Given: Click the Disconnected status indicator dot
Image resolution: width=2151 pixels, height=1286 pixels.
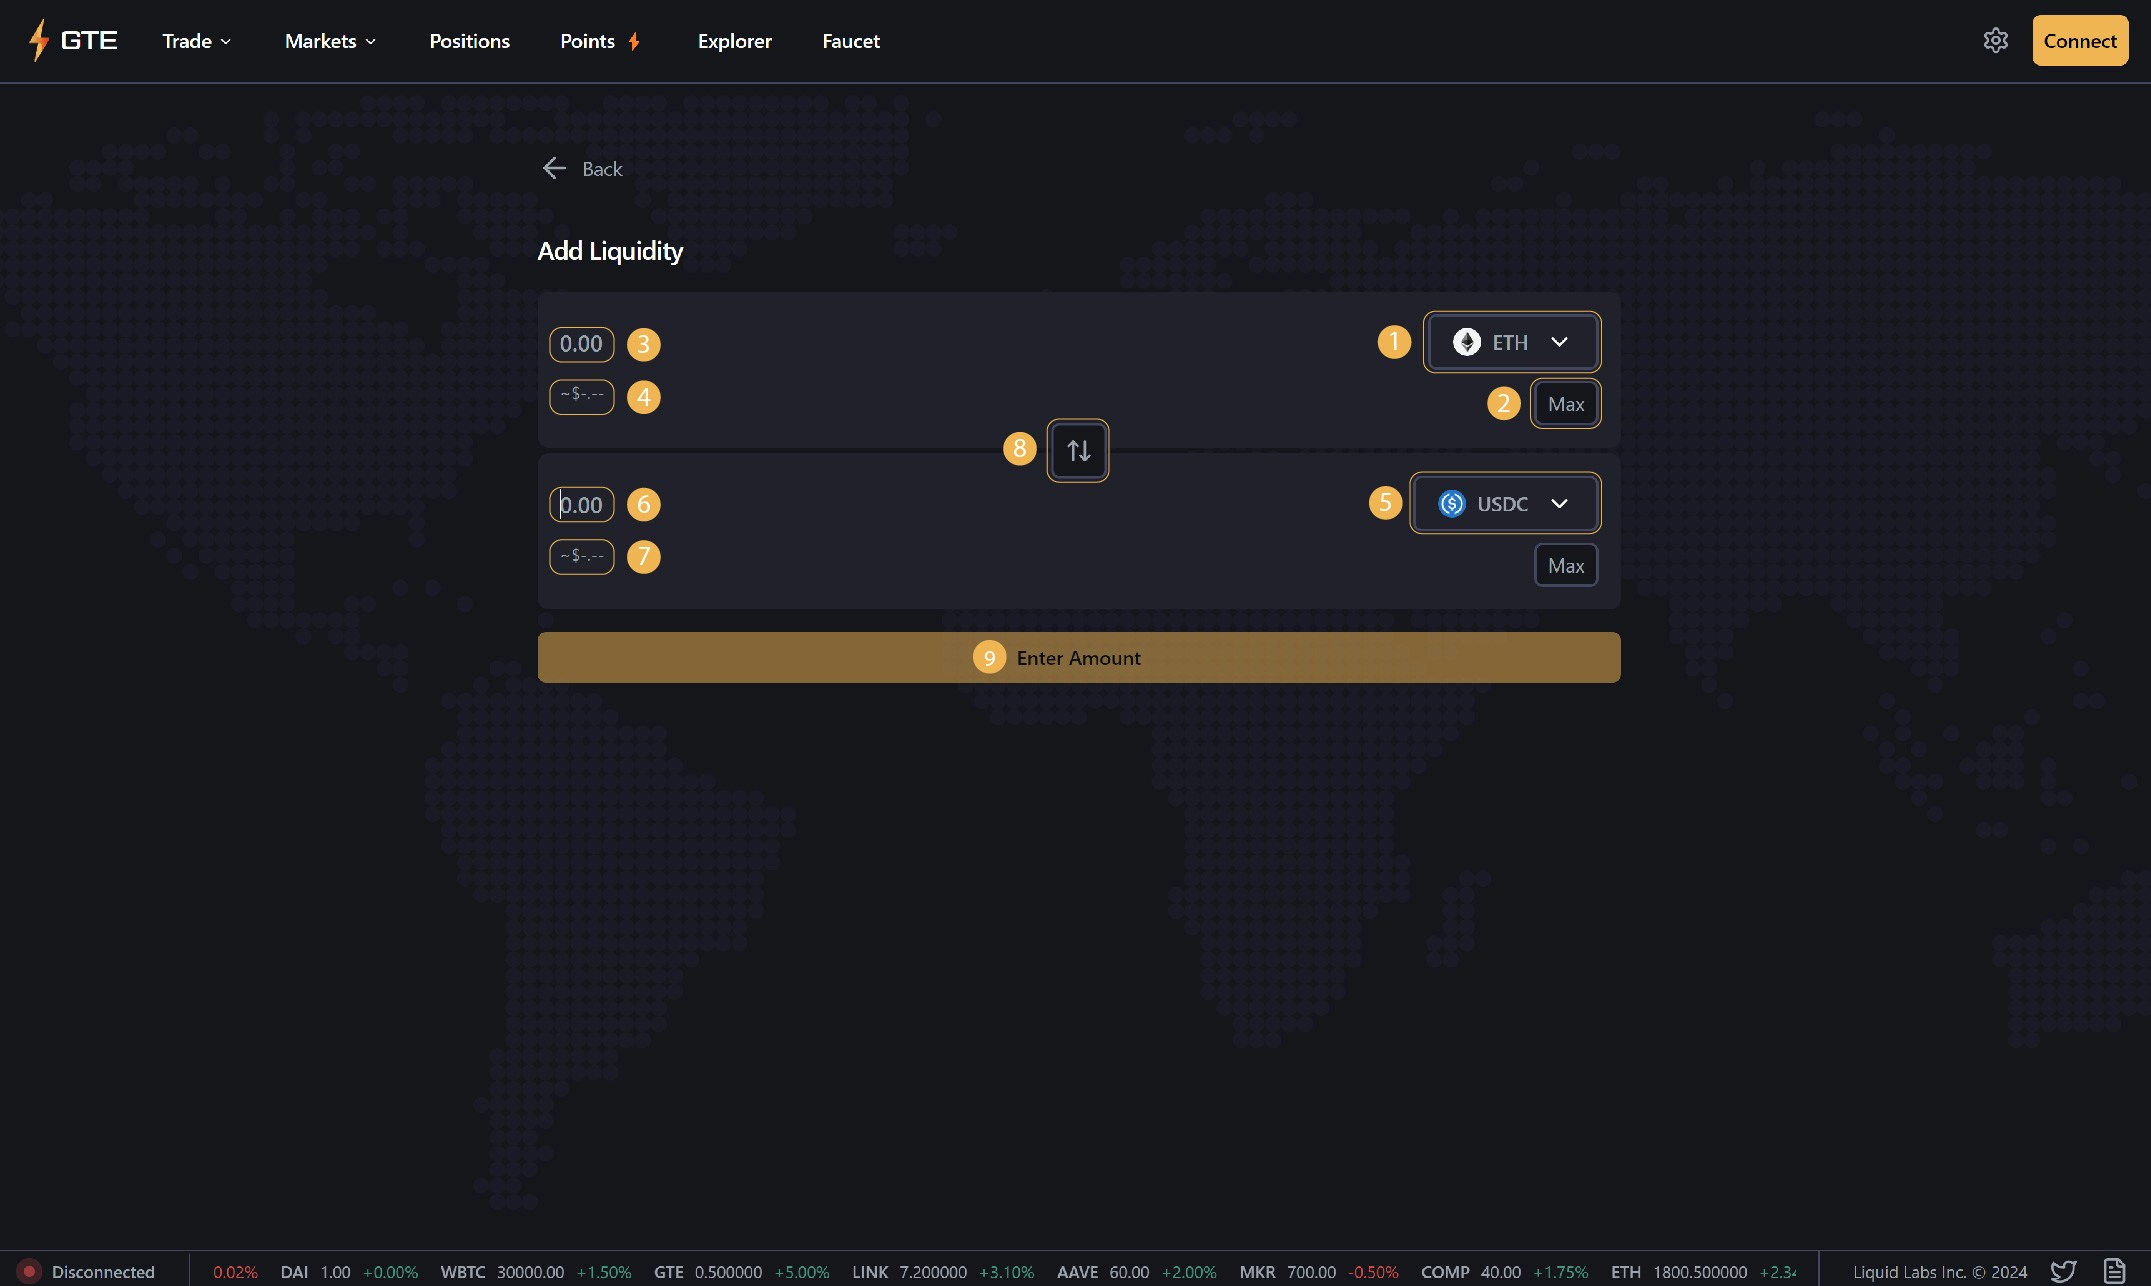Looking at the screenshot, I should [x=30, y=1271].
